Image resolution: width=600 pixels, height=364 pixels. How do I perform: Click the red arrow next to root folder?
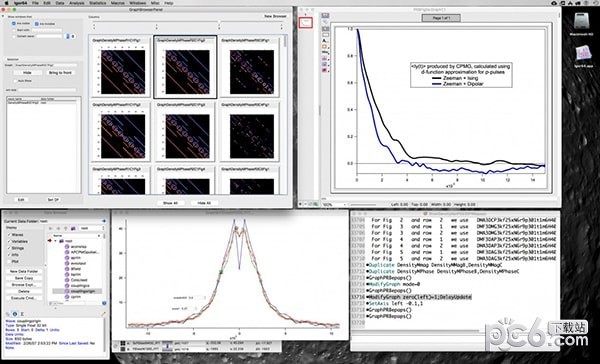[50, 241]
